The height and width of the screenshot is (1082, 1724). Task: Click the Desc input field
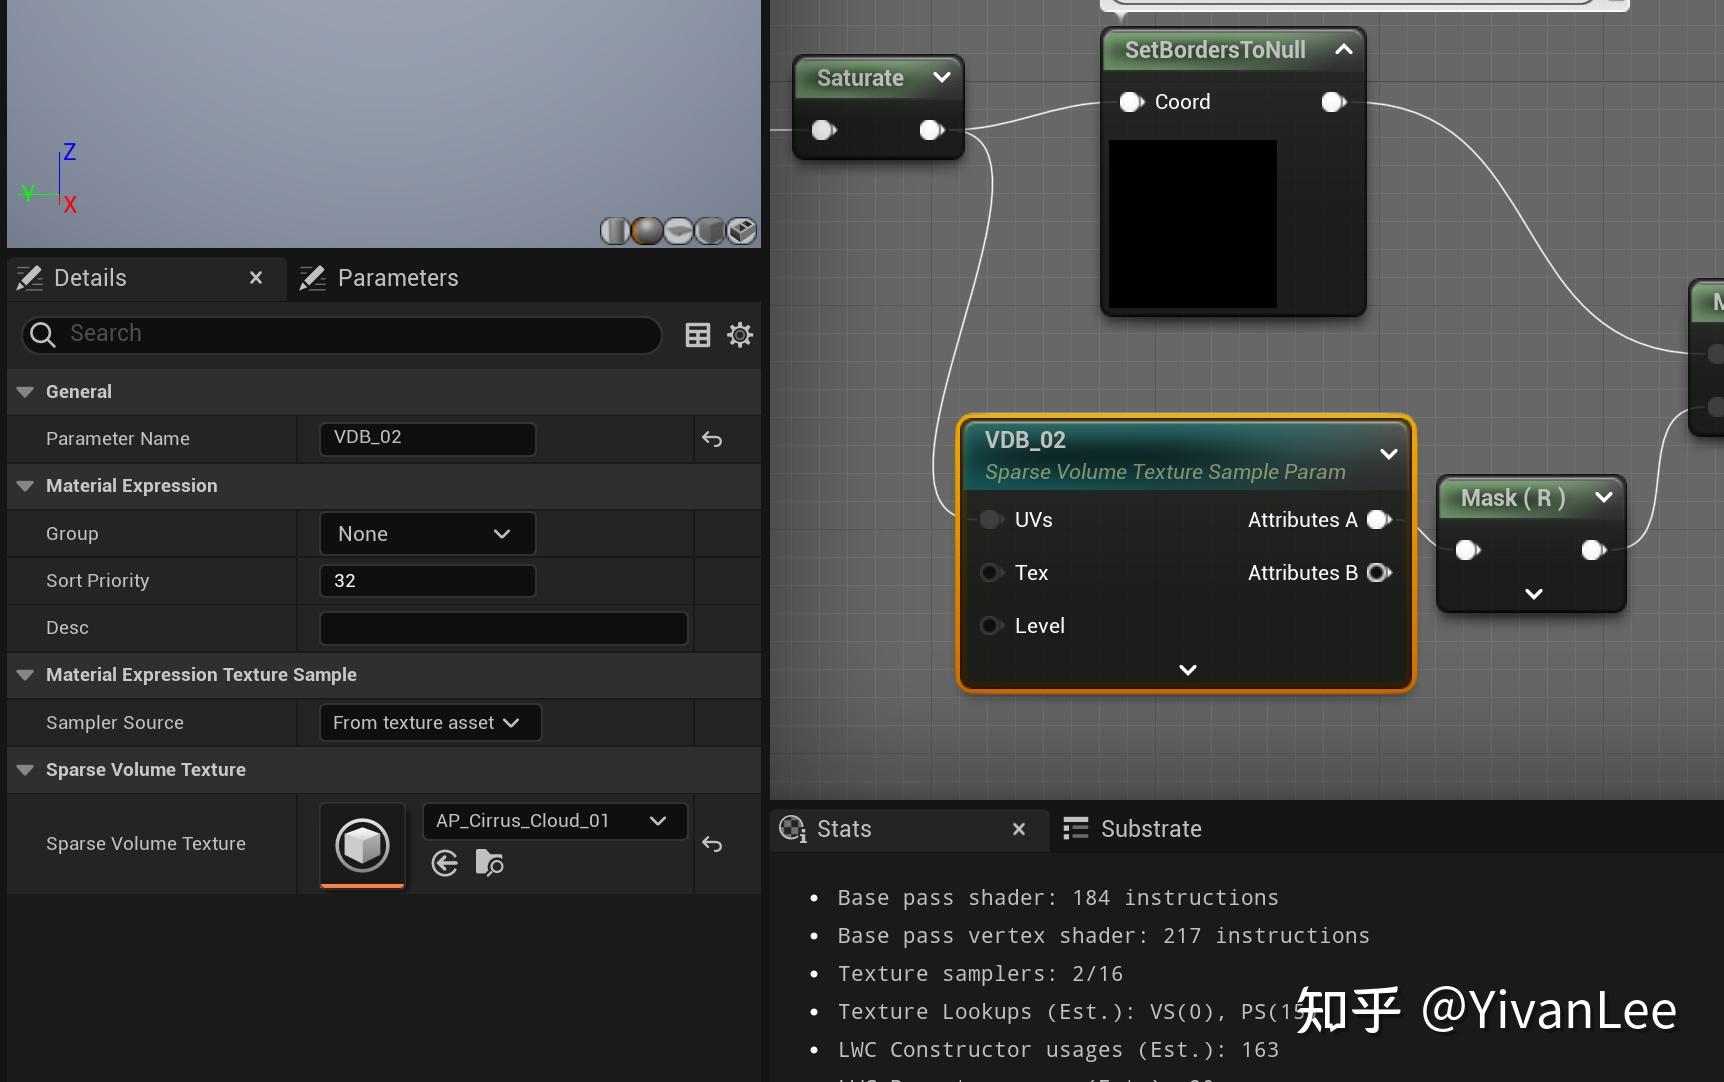point(503,627)
